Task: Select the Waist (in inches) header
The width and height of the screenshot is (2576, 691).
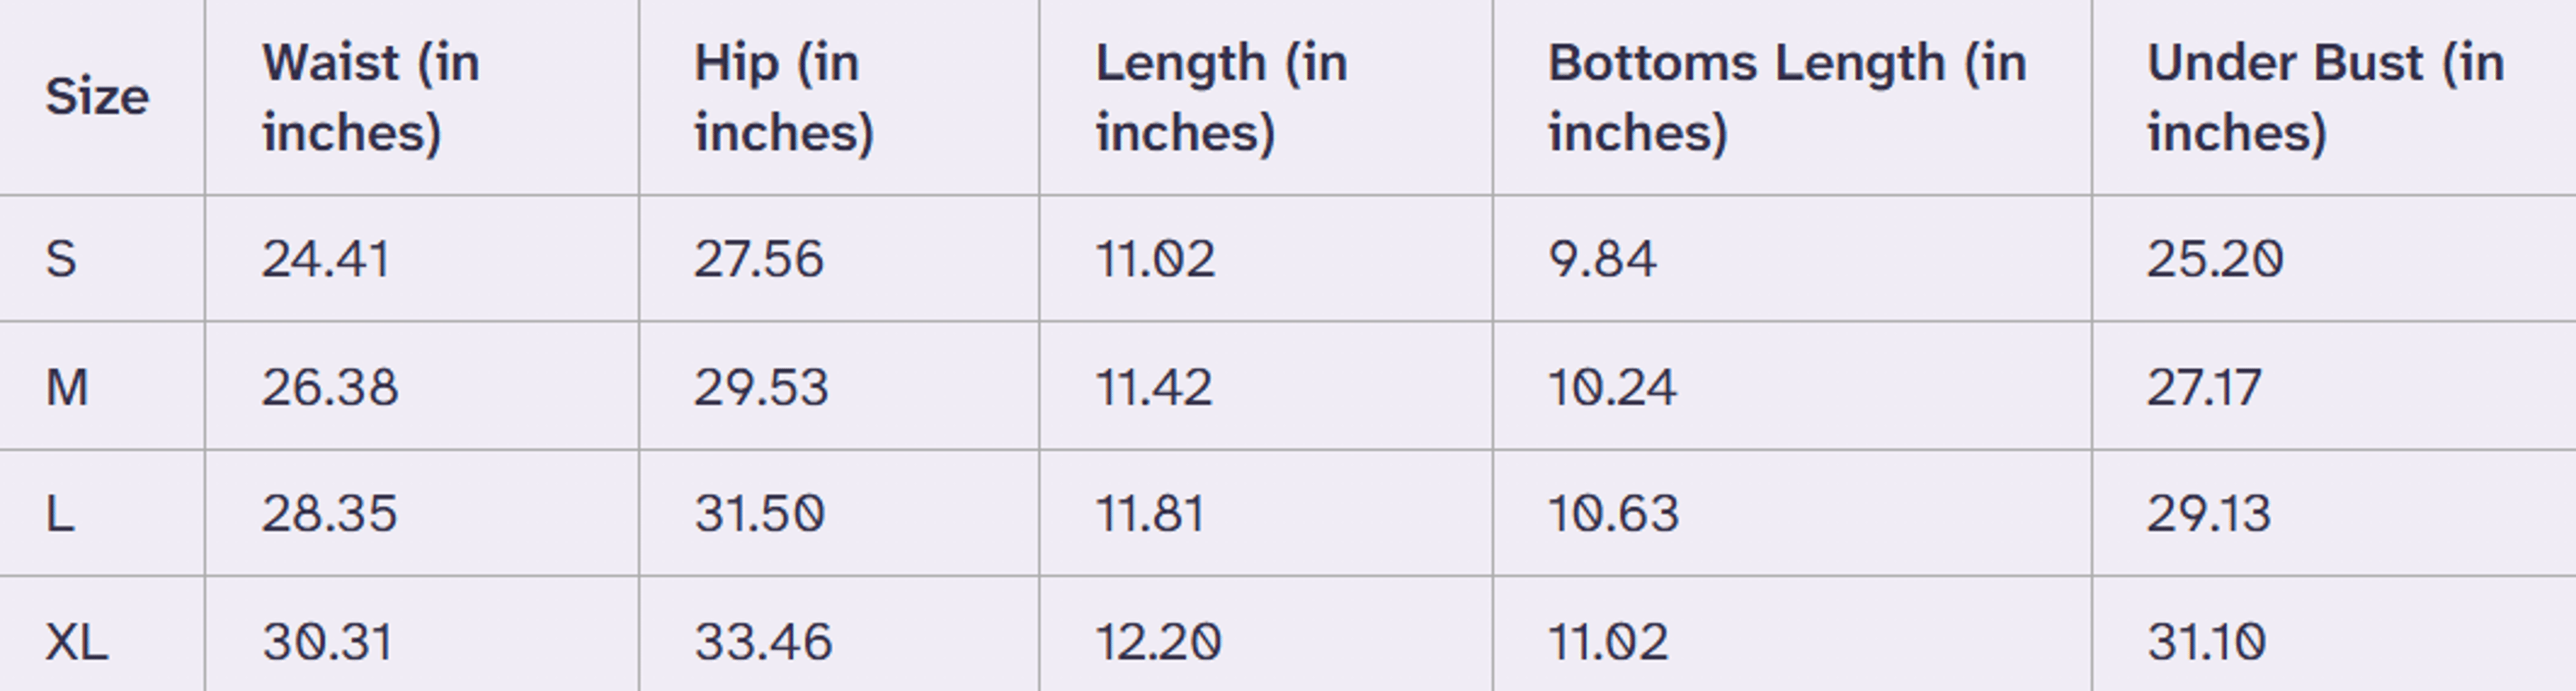Action: click(x=371, y=97)
